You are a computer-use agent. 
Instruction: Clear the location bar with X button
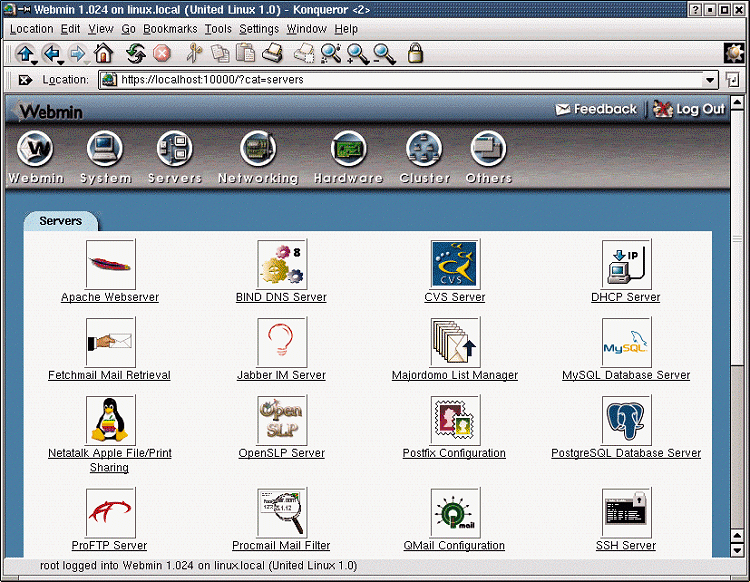click(25, 80)
